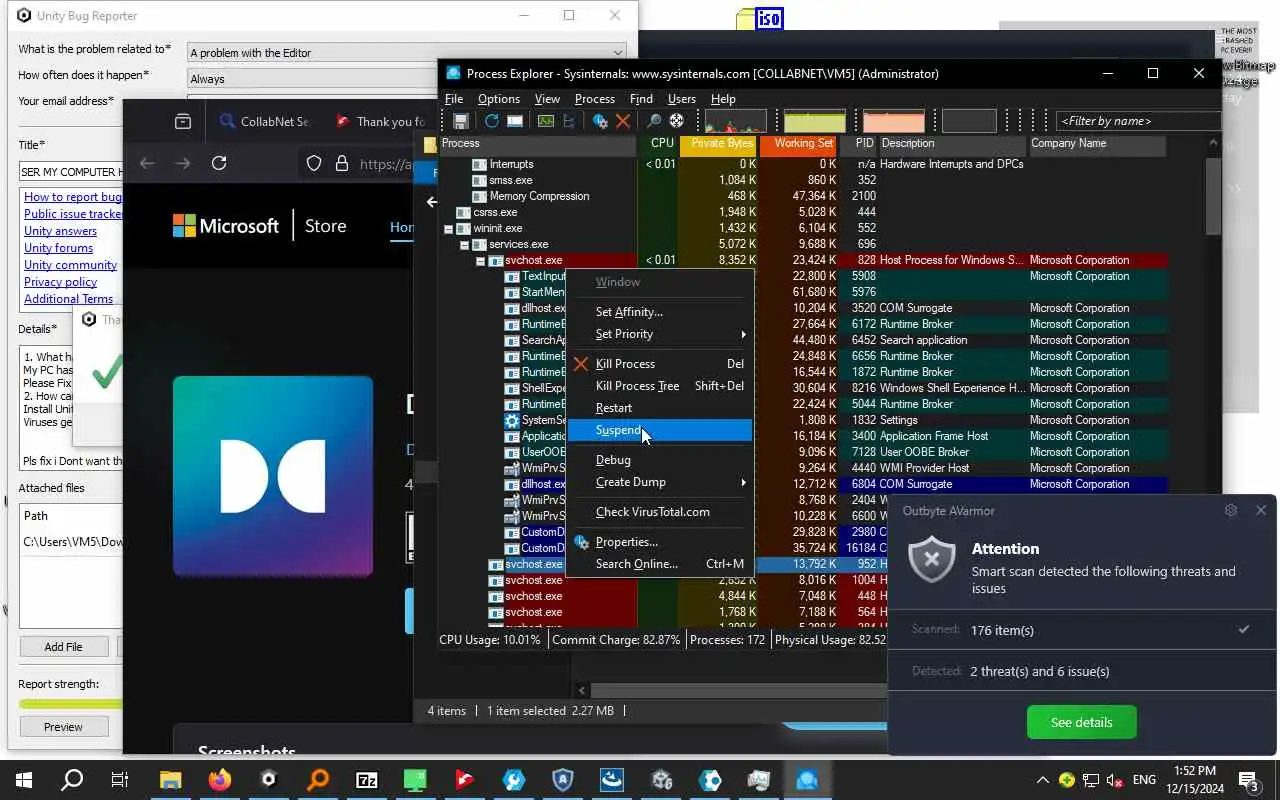The height and width of the screenshot is (800, 1280).
Task: Open Privacy policy link
Action: coord(60,282)
